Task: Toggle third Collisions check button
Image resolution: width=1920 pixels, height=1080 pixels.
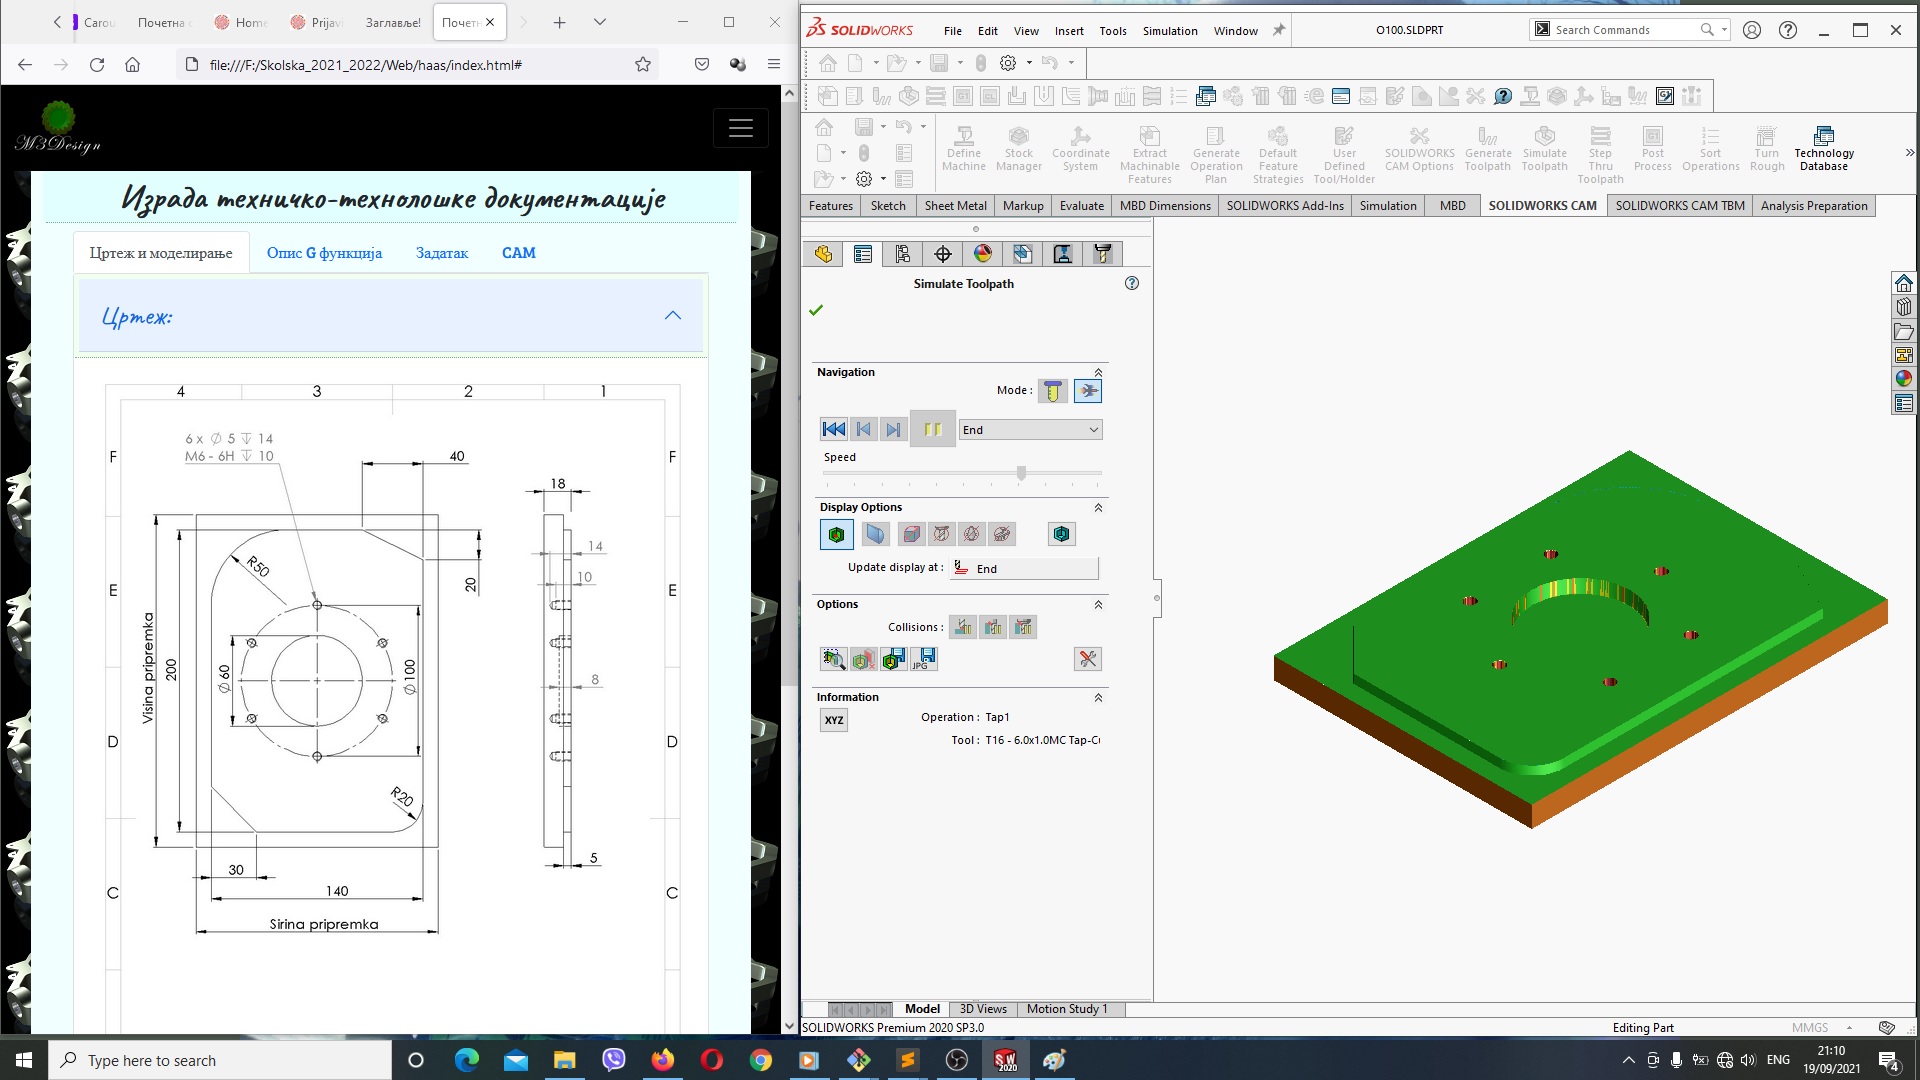Action: coord(1023,627)
